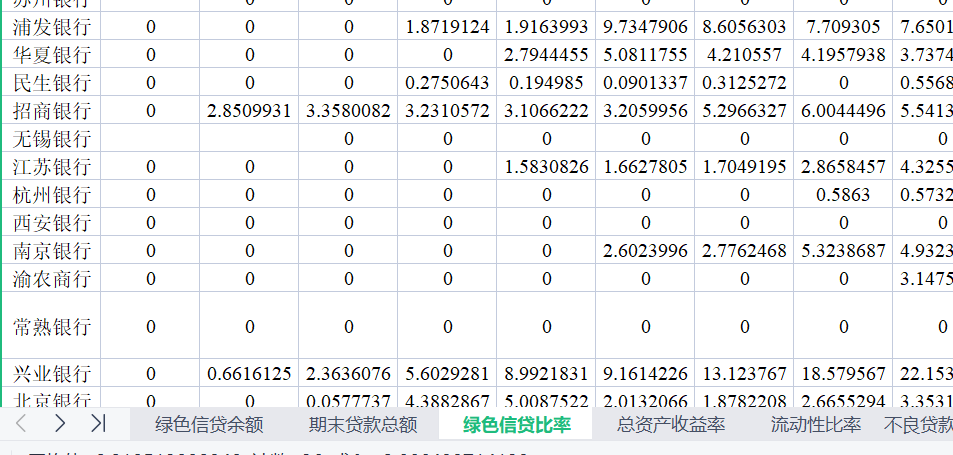Screen dimensions: 953x455
Task: Click cell with value 1.6627805
Action: click(x=645, y=166)
